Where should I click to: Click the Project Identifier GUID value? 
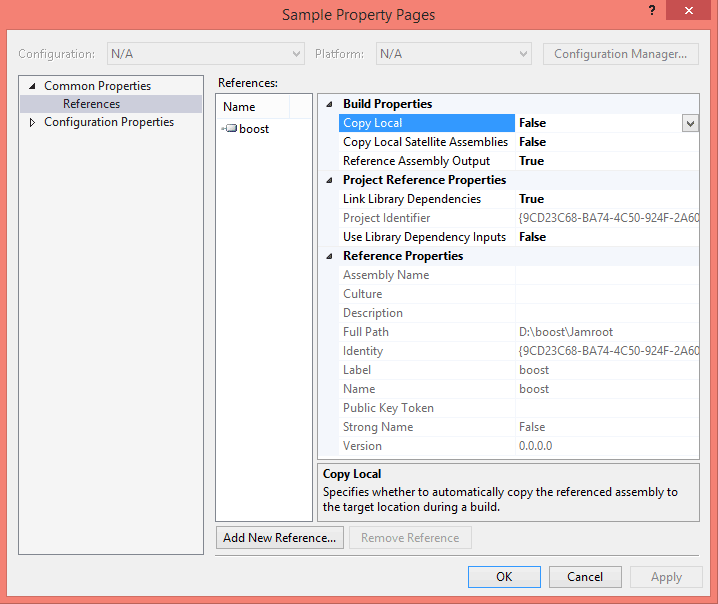pos(609,218)
